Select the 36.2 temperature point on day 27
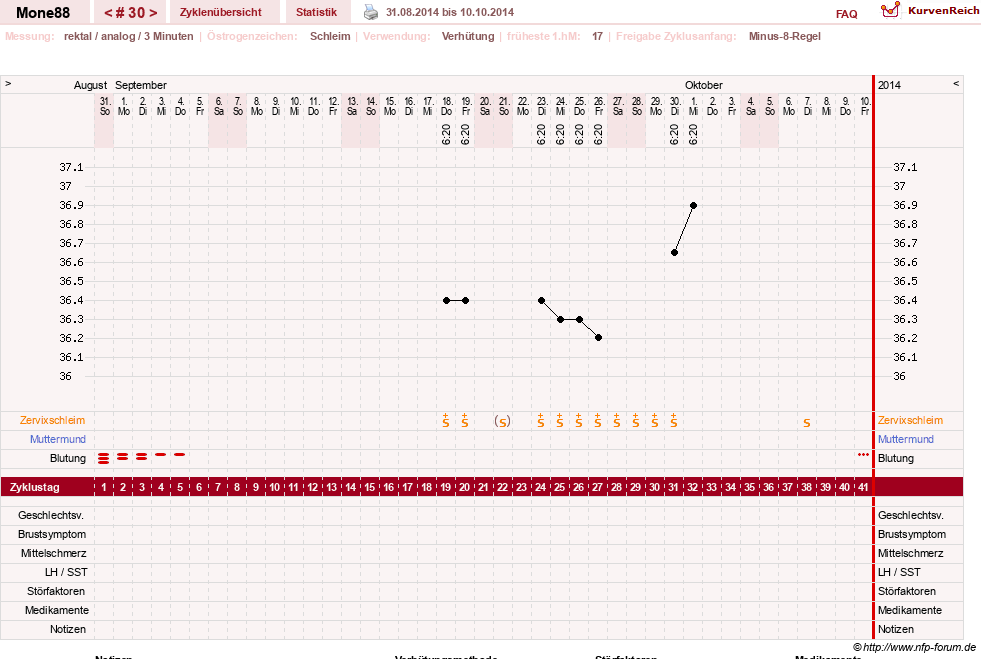Viewport: 981px width, 659px height. pyautogui.click(x=598, y=337)
